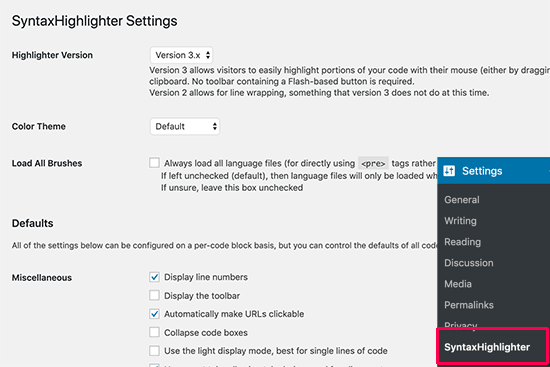
Task: Click the Version 3.x dropdown arrows
Action: (x=208, y=55)
